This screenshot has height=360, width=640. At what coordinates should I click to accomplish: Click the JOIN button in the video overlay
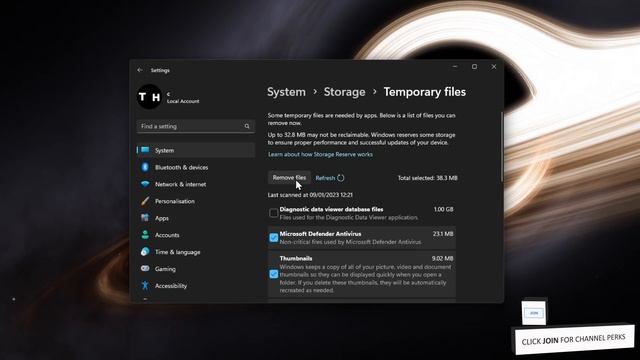[533, 313]
